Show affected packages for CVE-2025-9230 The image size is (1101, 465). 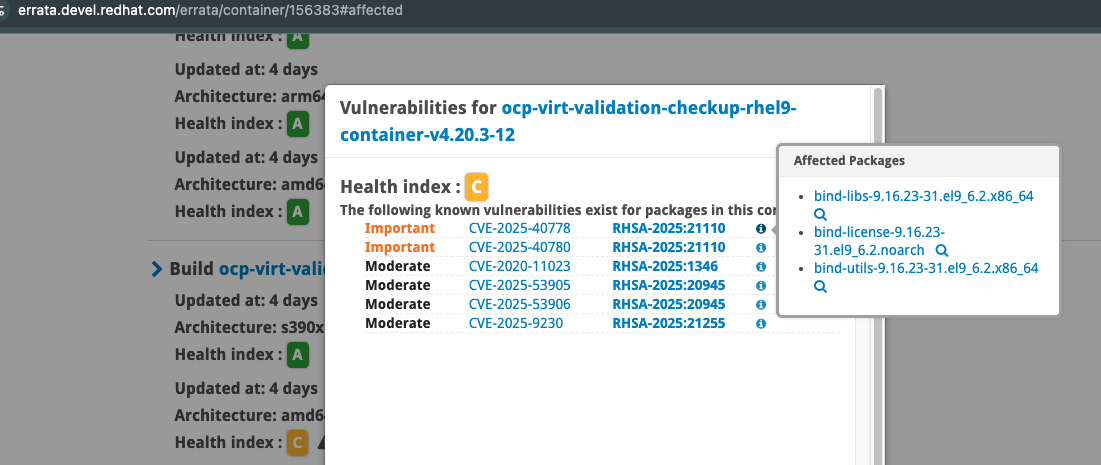coord(761,324)
